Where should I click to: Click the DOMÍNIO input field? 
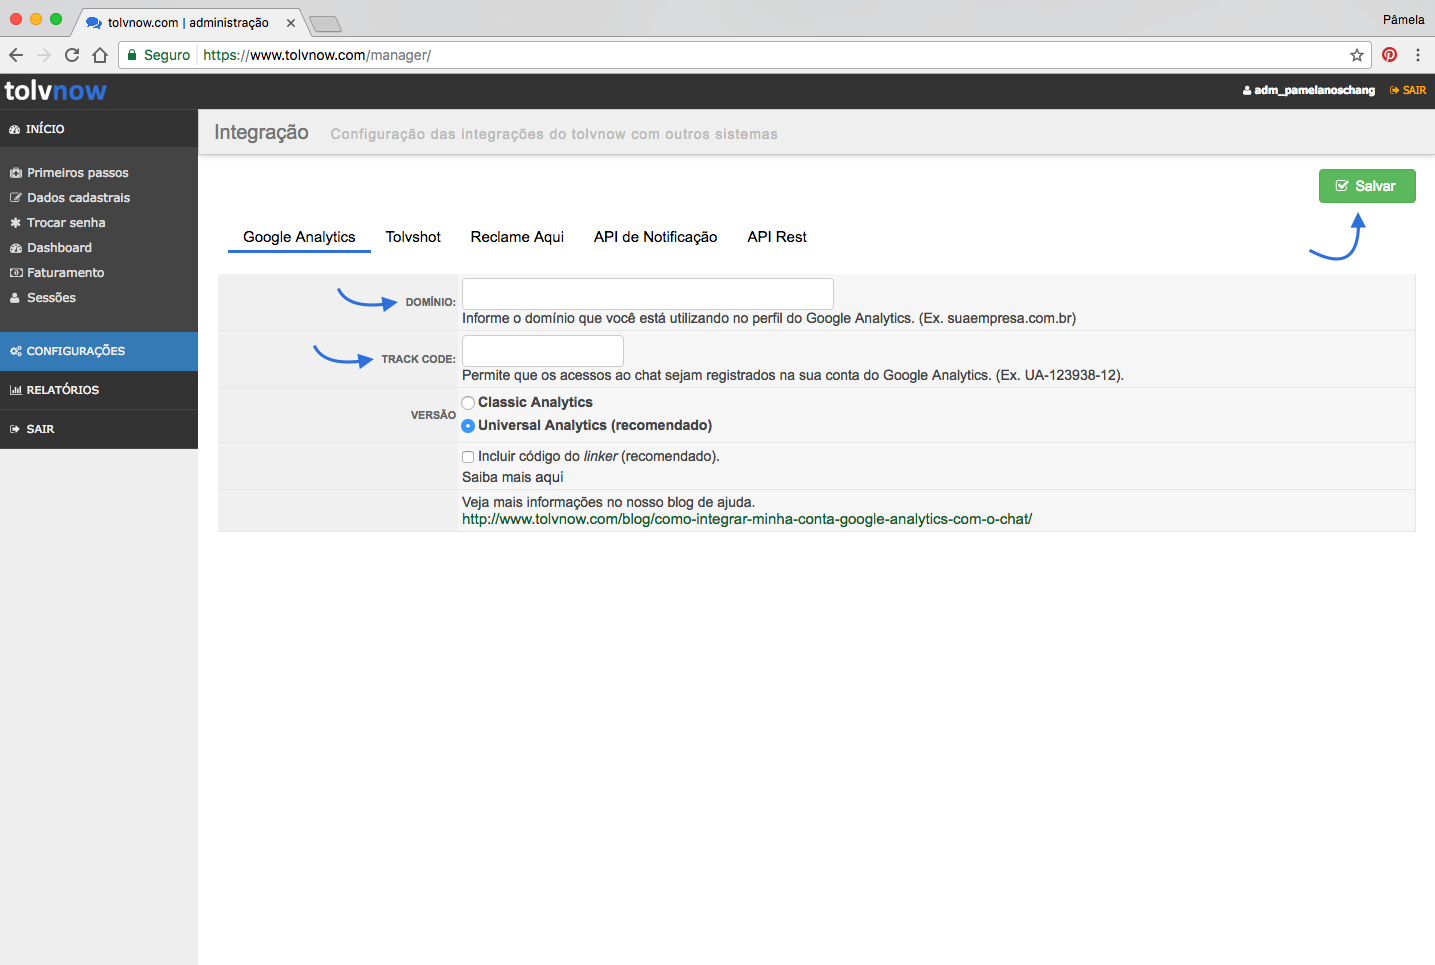pyautogui.click(x=648, y=294)
